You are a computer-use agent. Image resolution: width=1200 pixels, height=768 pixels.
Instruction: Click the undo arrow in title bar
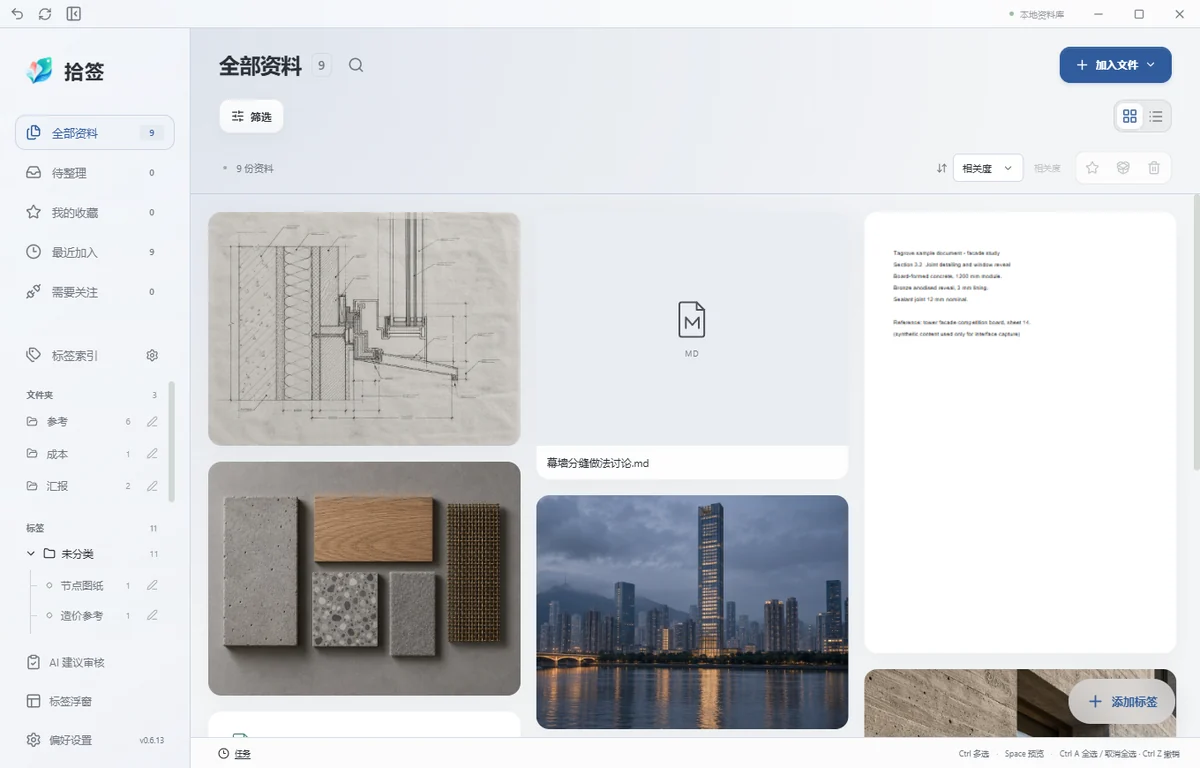[x=17, y=14]
